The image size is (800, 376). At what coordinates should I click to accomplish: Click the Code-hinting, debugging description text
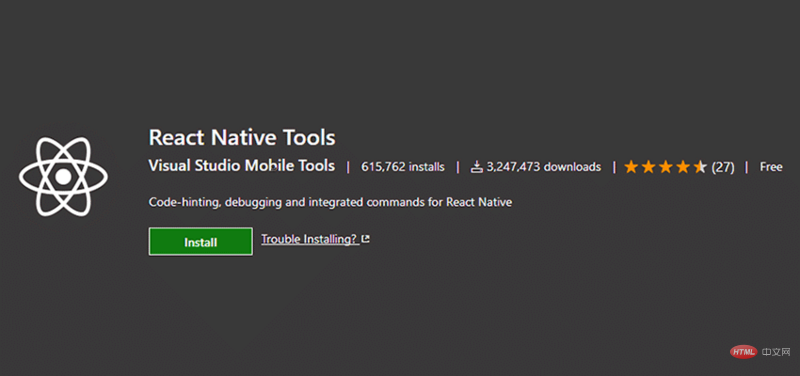(x=330, y=203)
